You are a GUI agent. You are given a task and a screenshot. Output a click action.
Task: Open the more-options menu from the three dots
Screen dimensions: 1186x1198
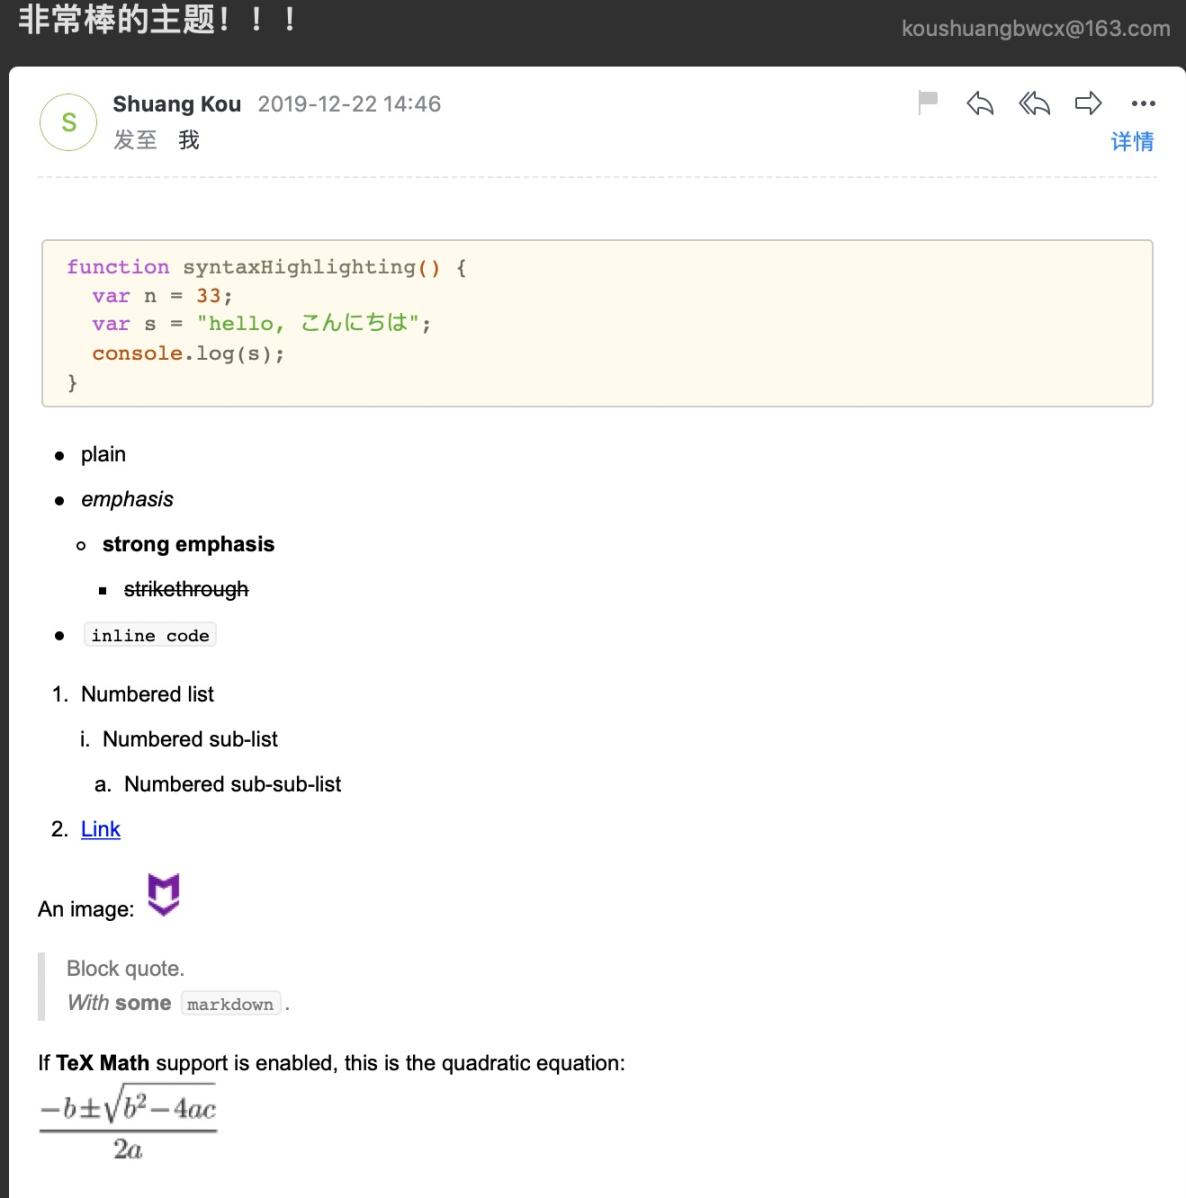pyautogui.click(x=1142, y=103)
